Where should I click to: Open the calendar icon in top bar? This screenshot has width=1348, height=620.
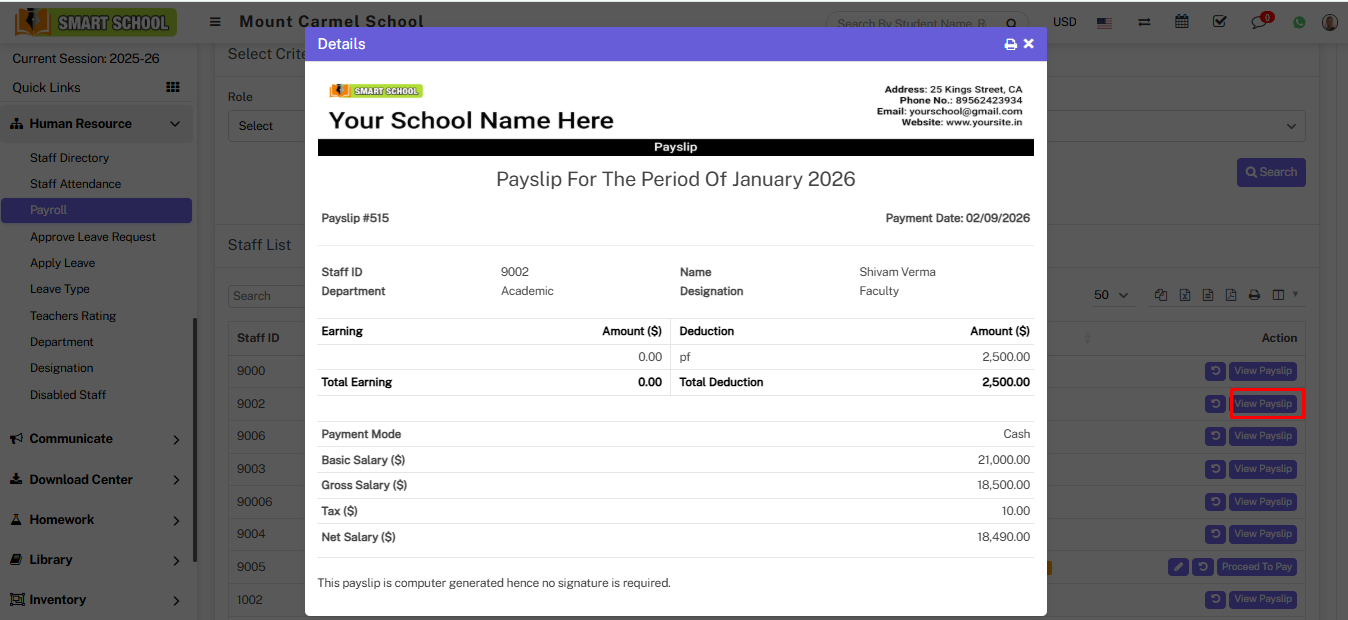click(1181, 21)
